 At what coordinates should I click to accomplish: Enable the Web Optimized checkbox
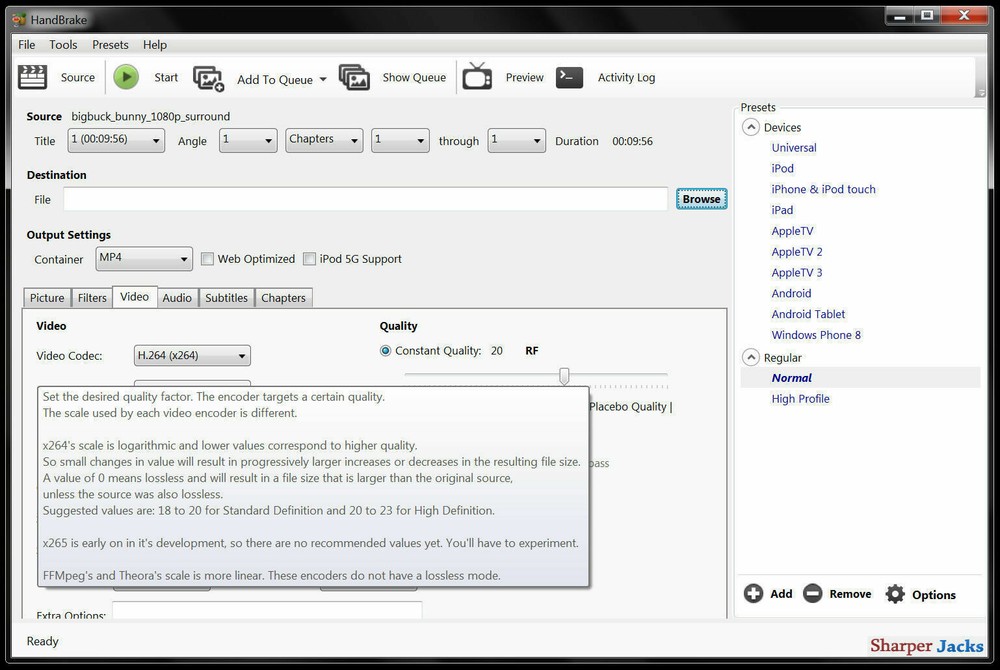(207, 258)
